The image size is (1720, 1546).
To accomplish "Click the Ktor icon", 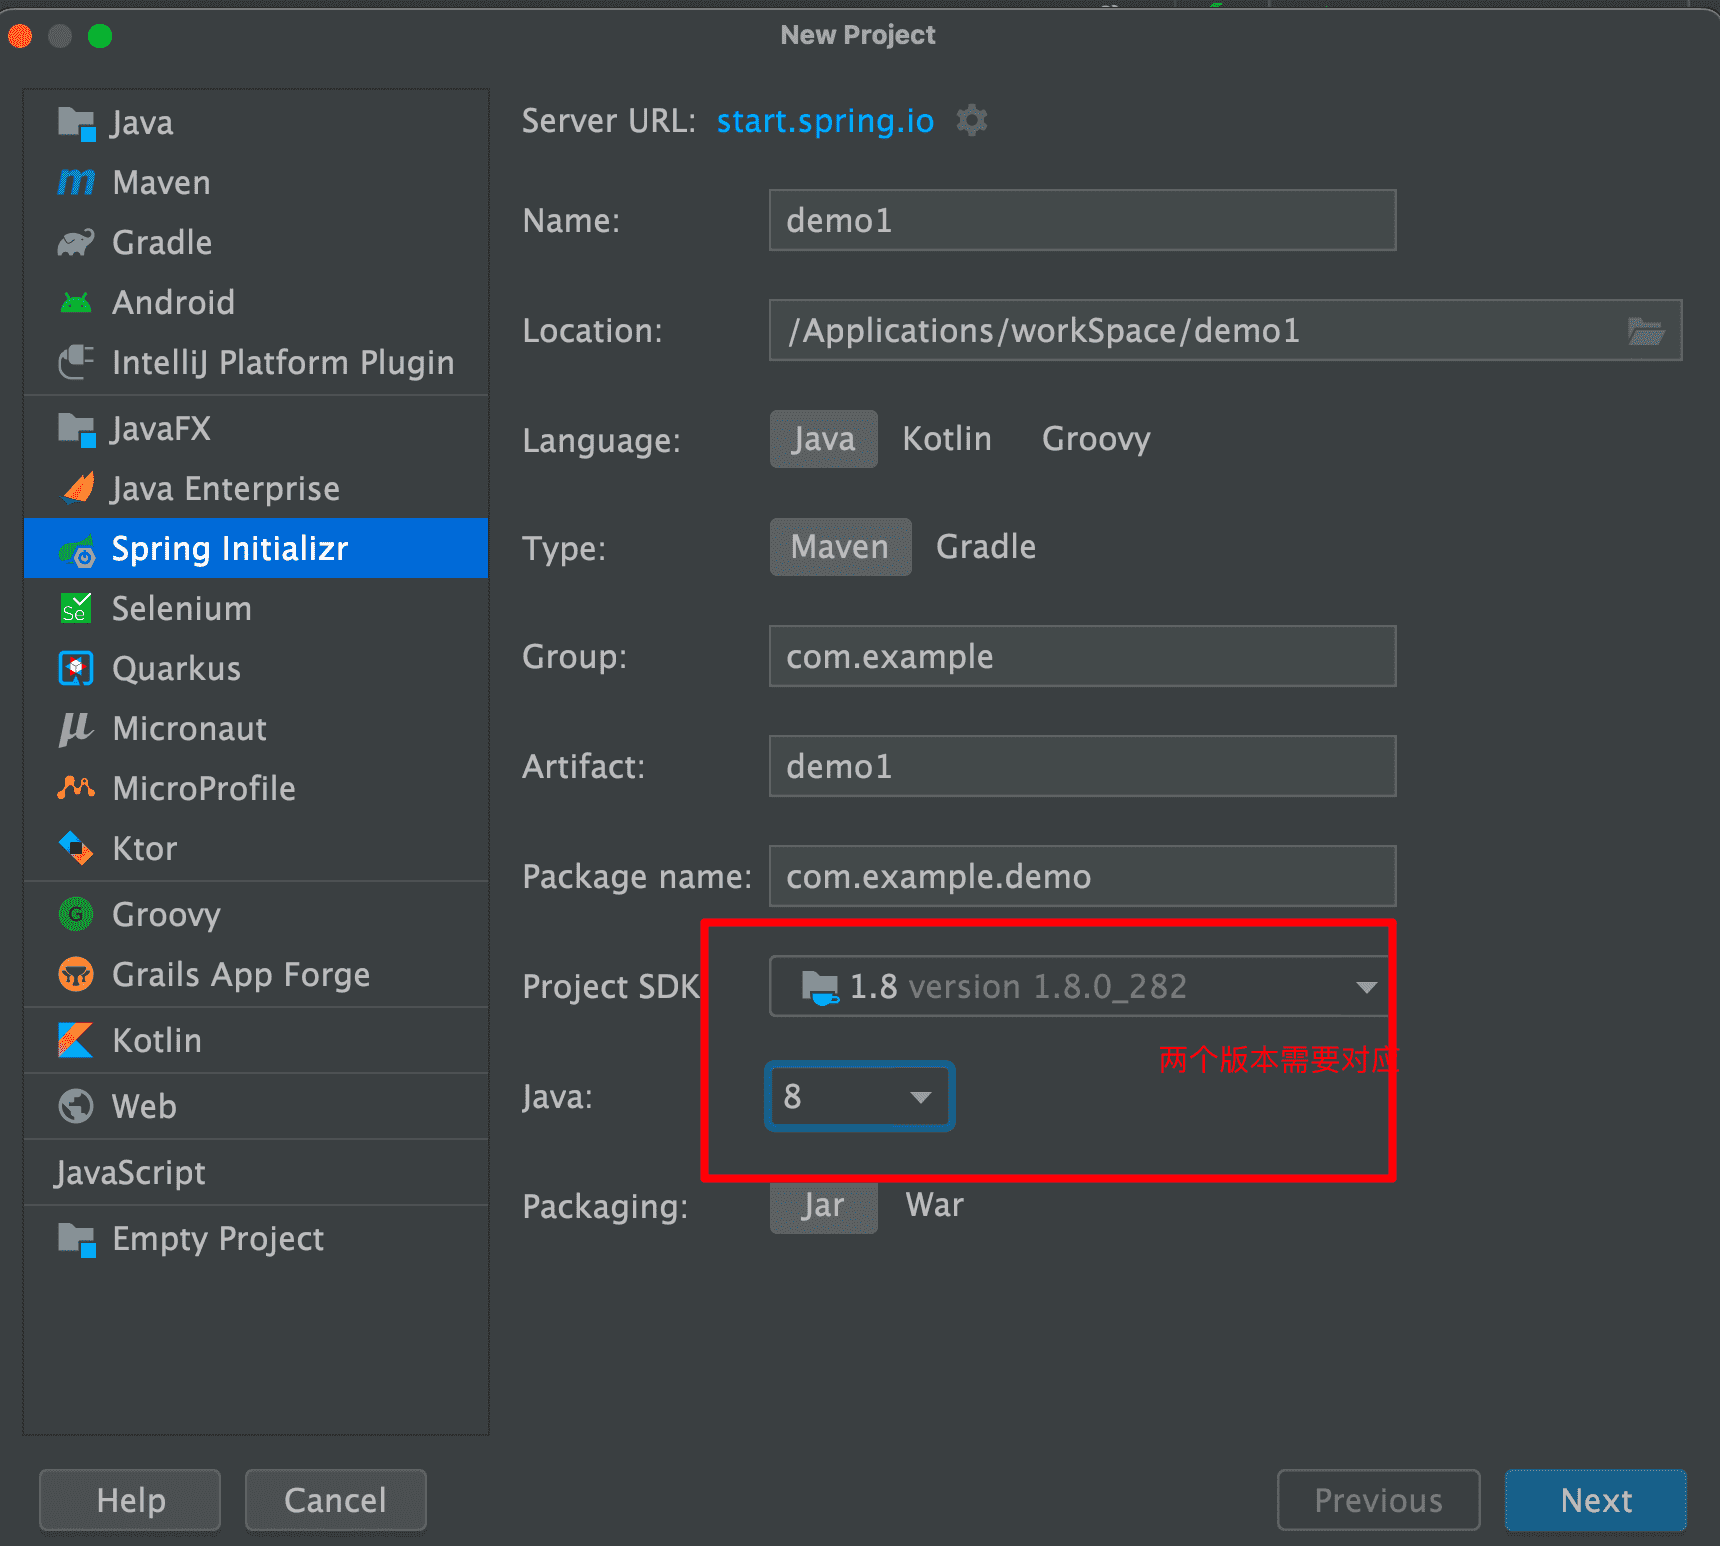I will (x=76, y=848).
